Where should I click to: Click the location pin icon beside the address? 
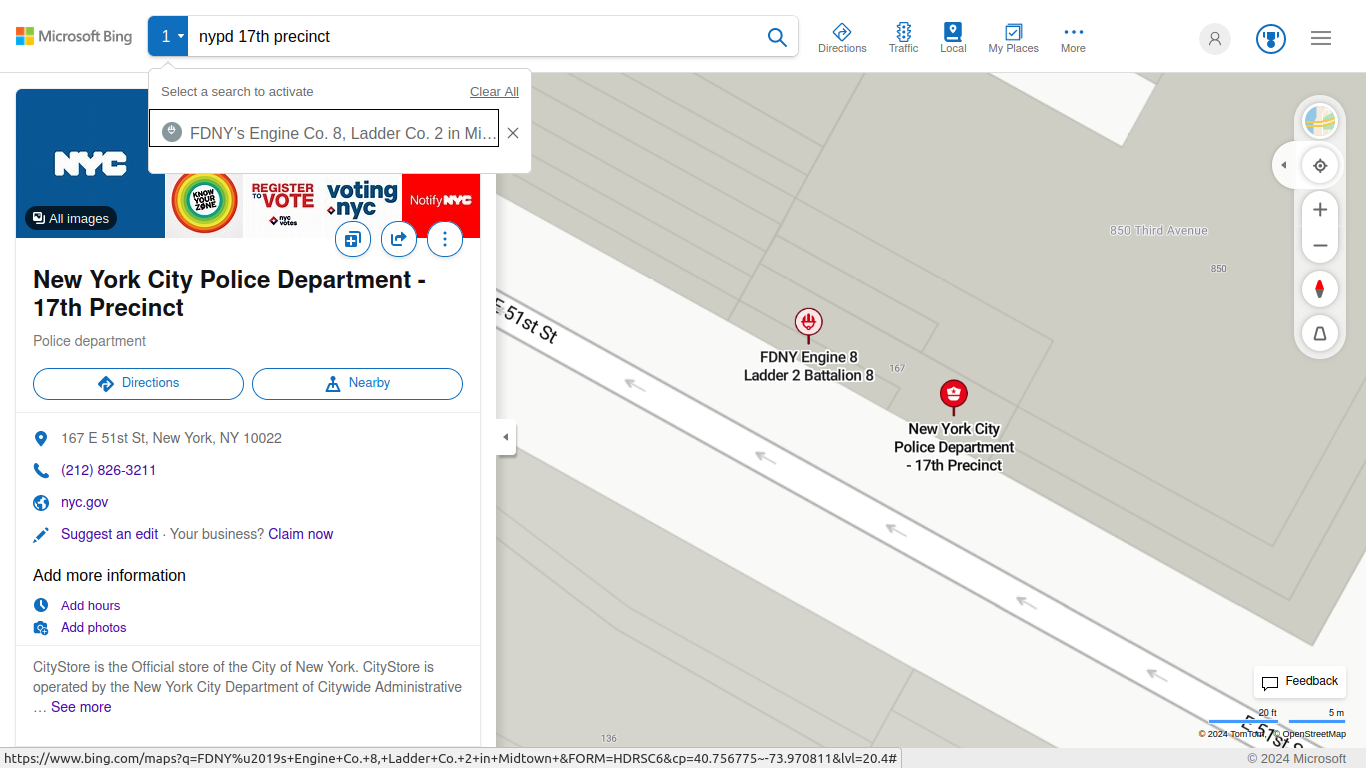tap(41, 439)
